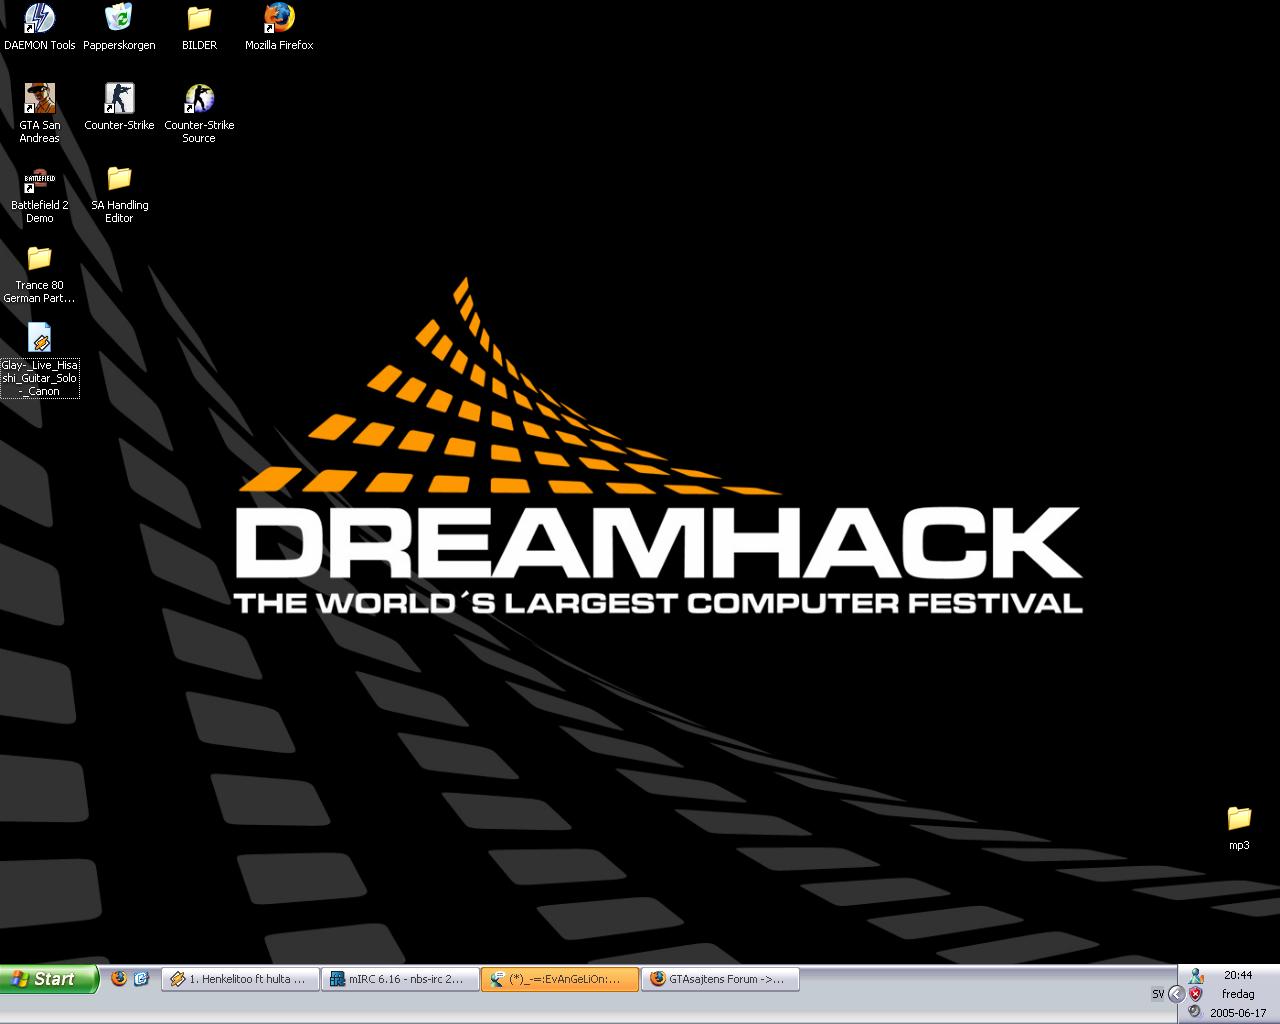Select the Counter-Strike desktop shortcut
The image size is (1280, 1024).
click(x=119, y=107)
